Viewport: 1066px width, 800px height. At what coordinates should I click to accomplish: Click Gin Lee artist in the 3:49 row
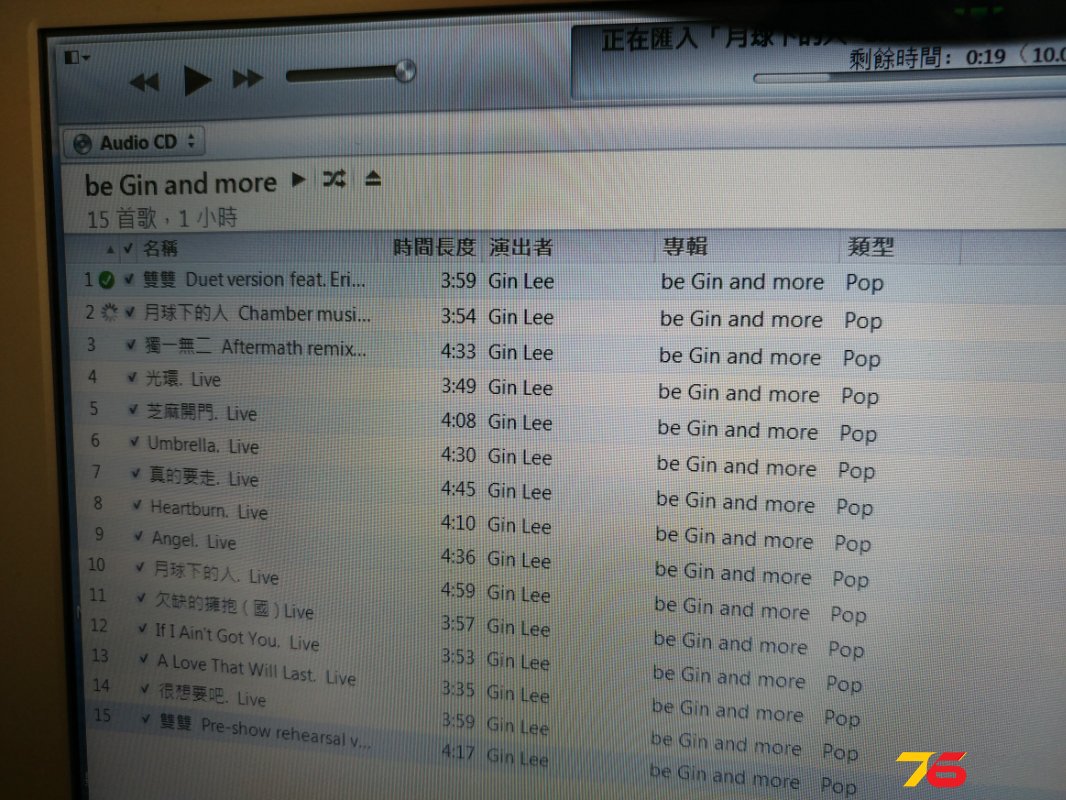[x=520, y=387]
